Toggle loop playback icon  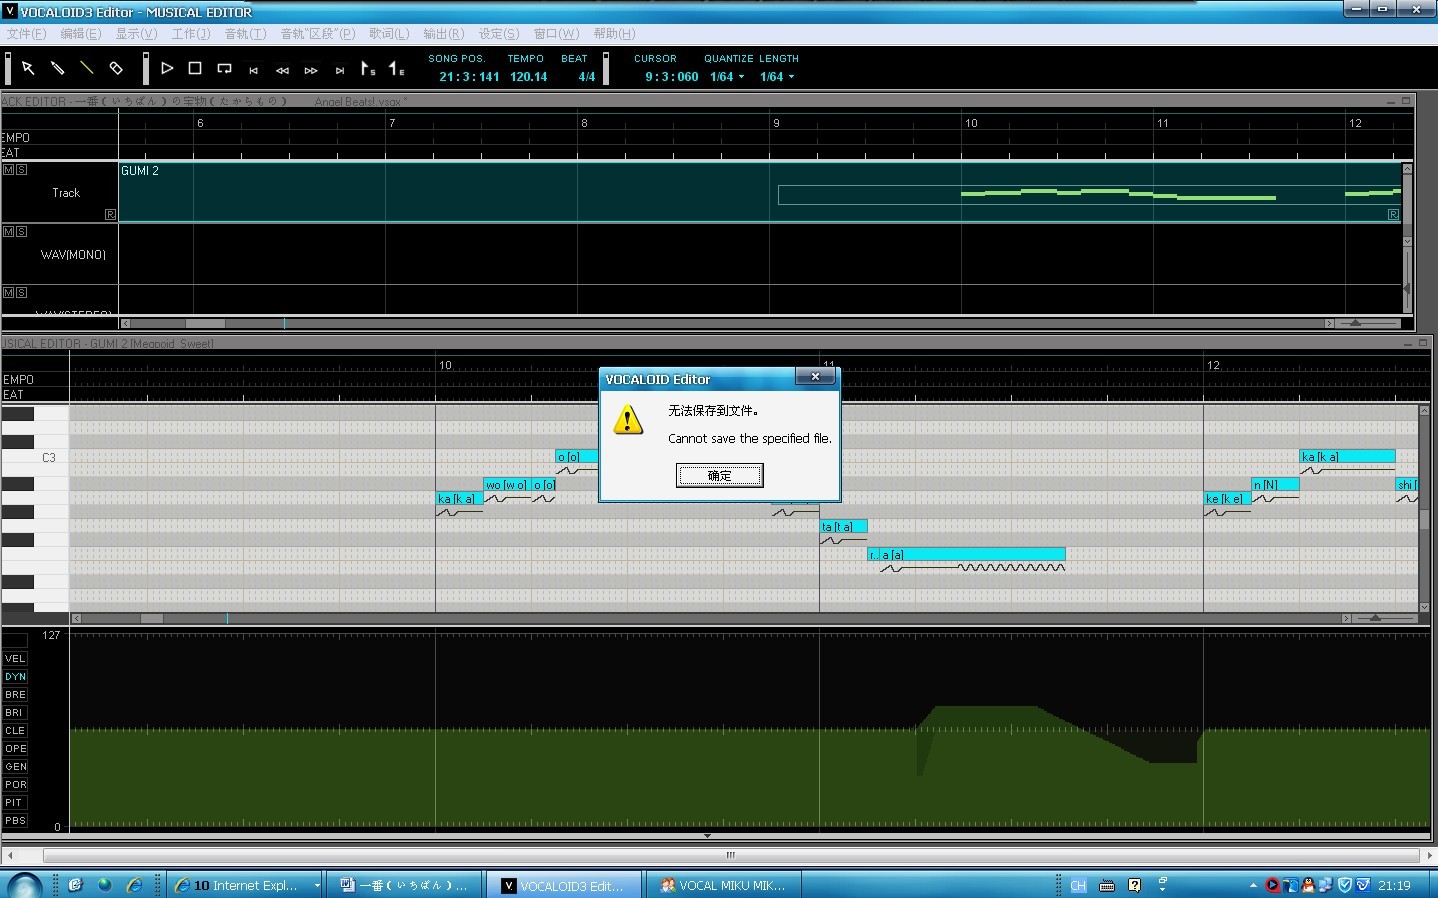(224, 68)
